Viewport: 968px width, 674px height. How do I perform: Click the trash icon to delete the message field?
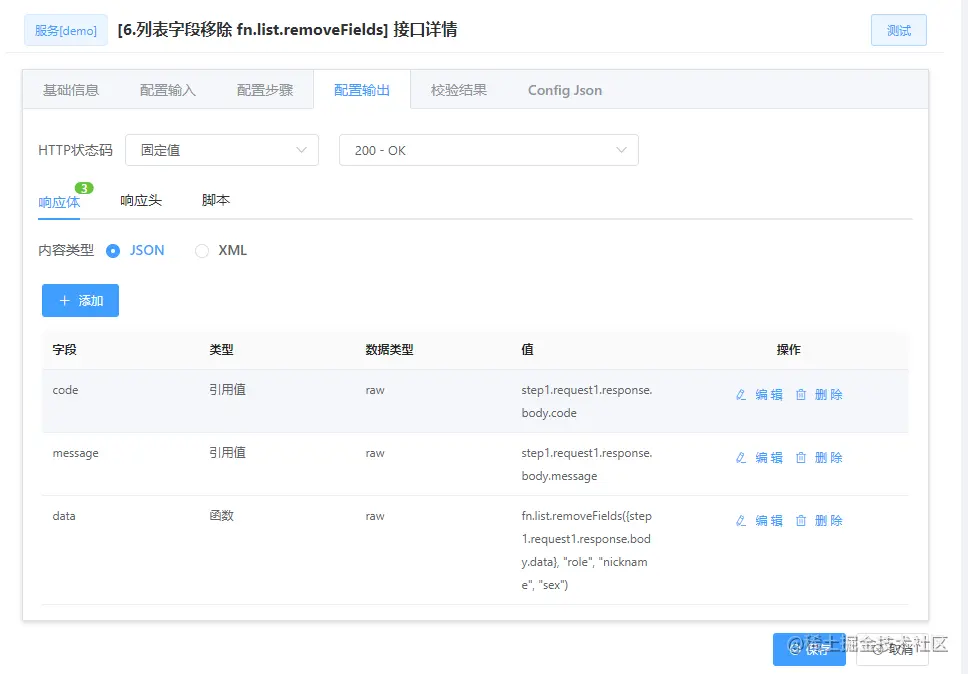pos(801,457)
